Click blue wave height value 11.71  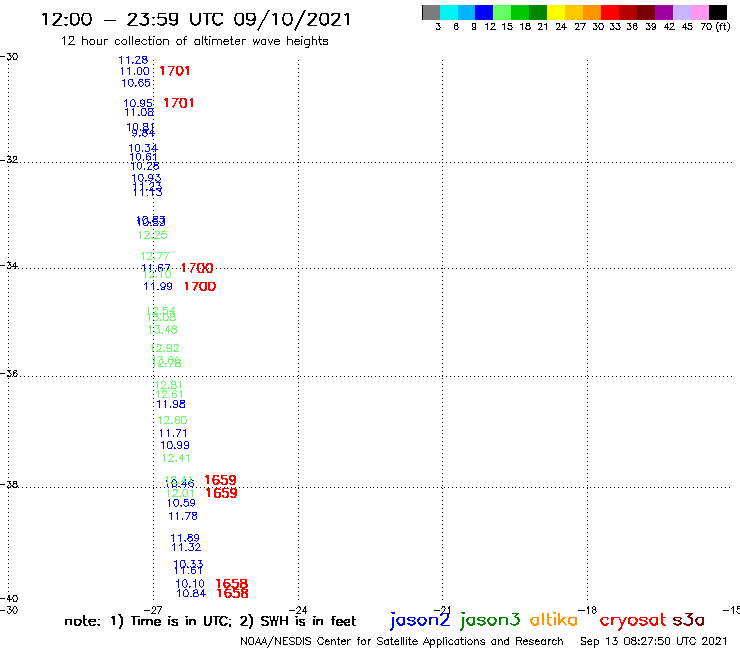(173, 433)
